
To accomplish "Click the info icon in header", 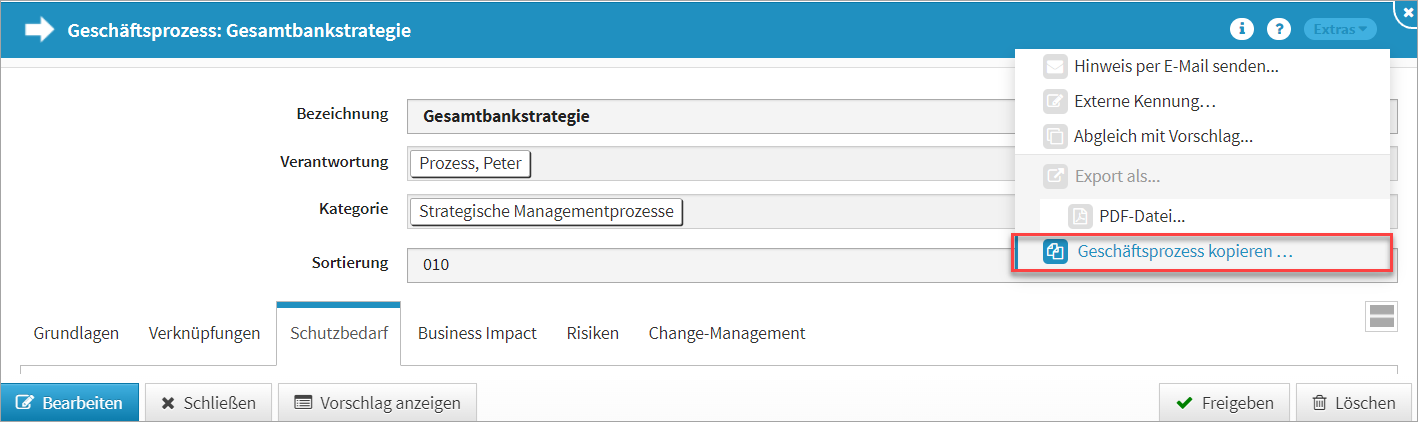I will [x=1242, y=29].
